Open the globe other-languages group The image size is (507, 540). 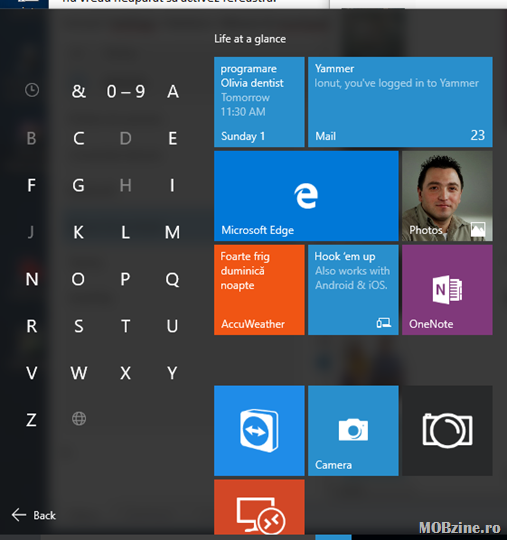[79, 419]
